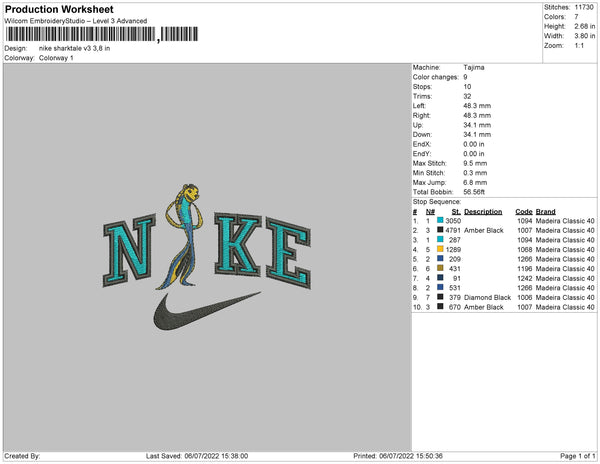Viewport: 600px width, 464px height.
Task: Select the Production Worksheet title
Action: [x=59, y=9]
